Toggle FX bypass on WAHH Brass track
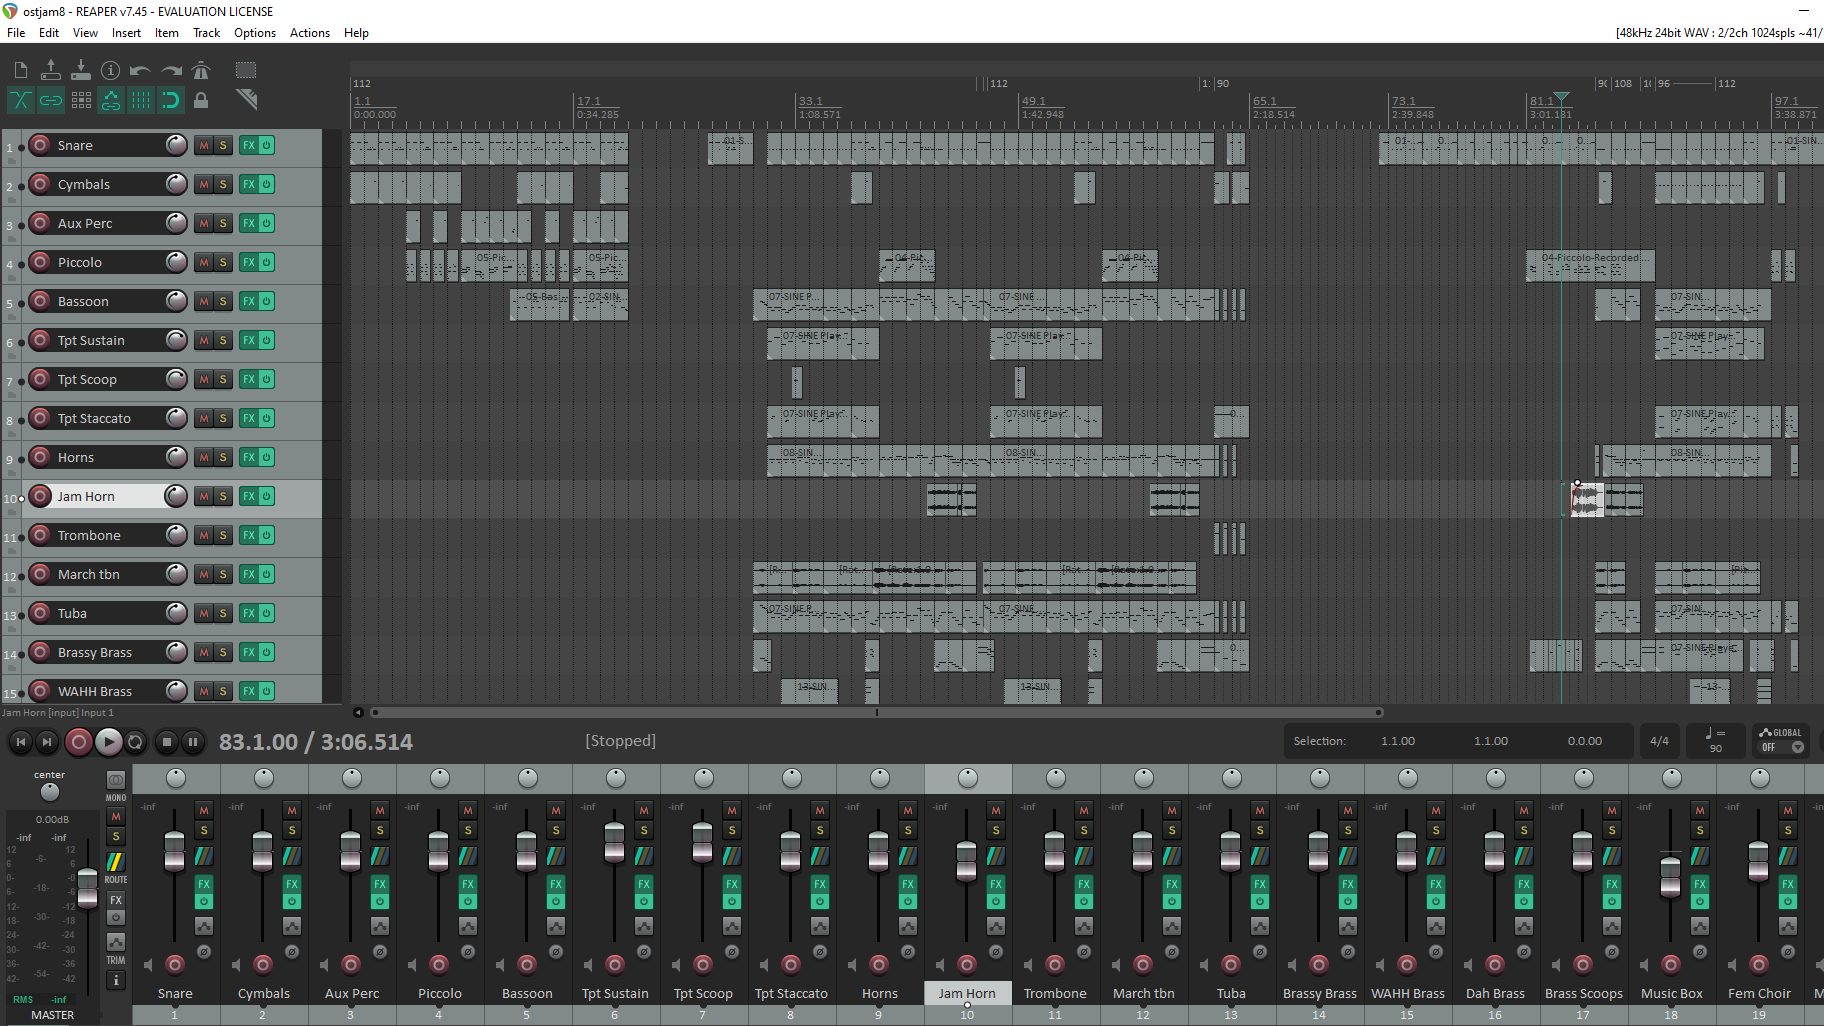Viewport: 1824px width, 1026px height. point(267,691)
